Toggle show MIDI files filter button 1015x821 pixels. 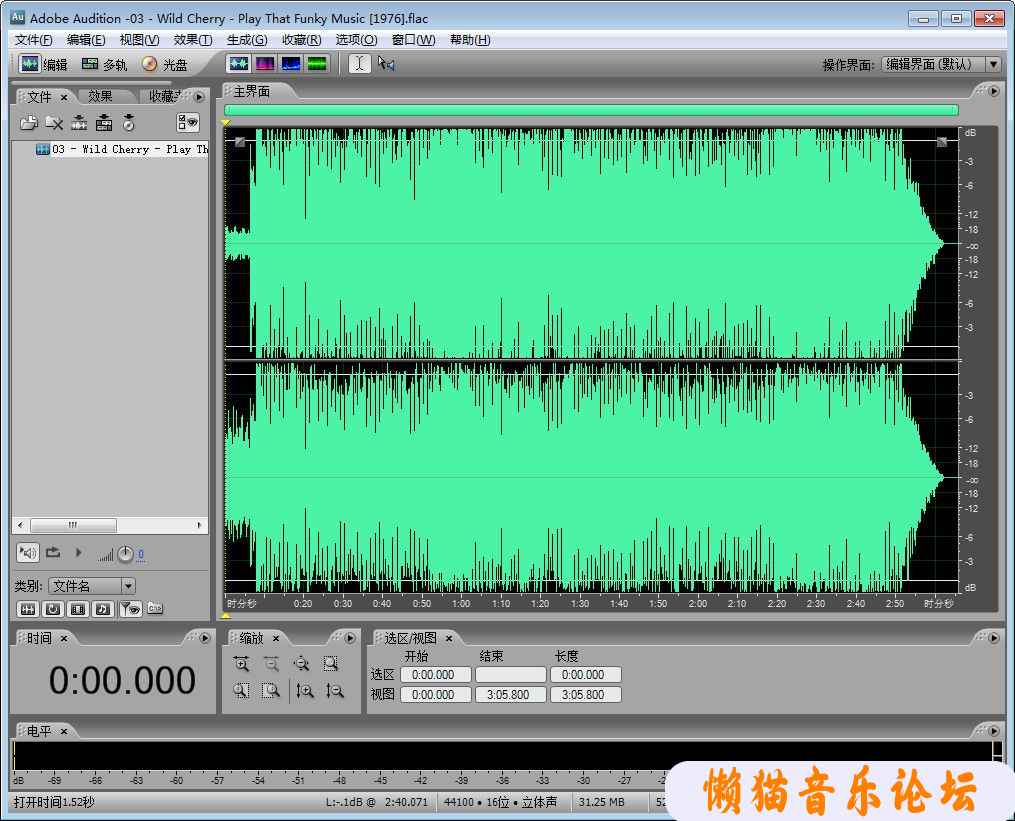pyautogui.click(x=104, y=609)
